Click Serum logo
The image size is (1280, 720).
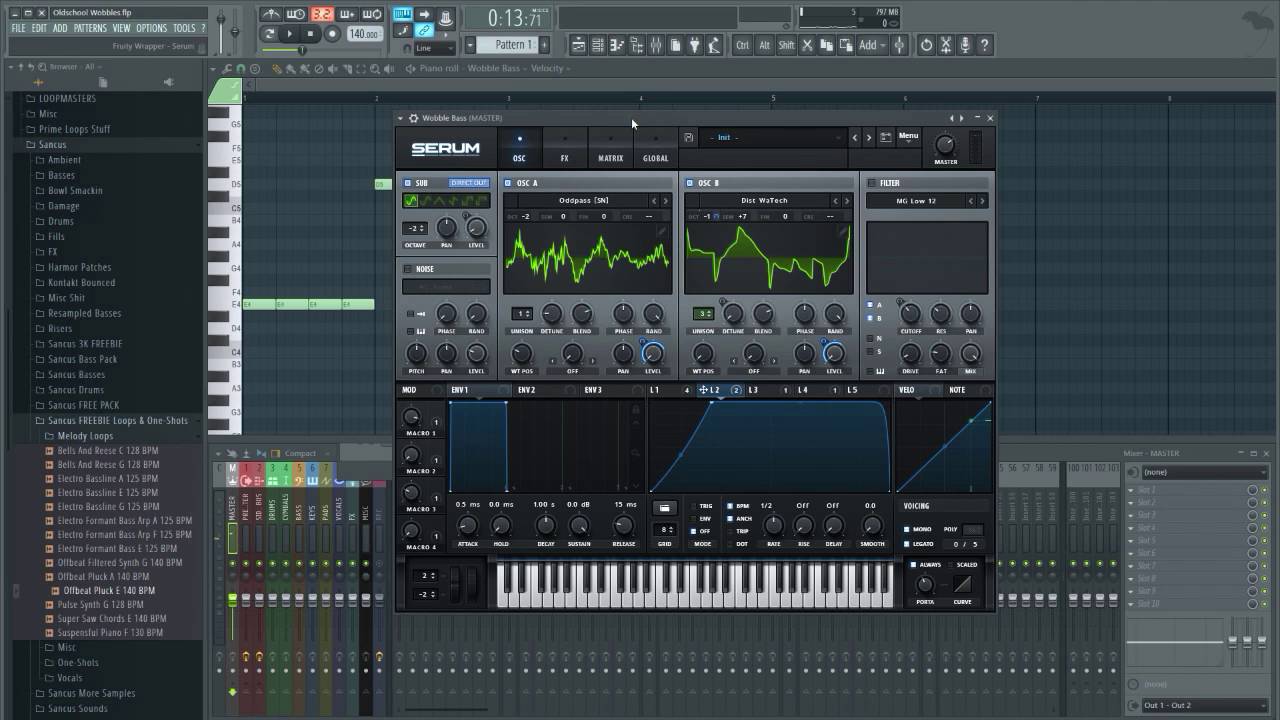pos(445,149)
